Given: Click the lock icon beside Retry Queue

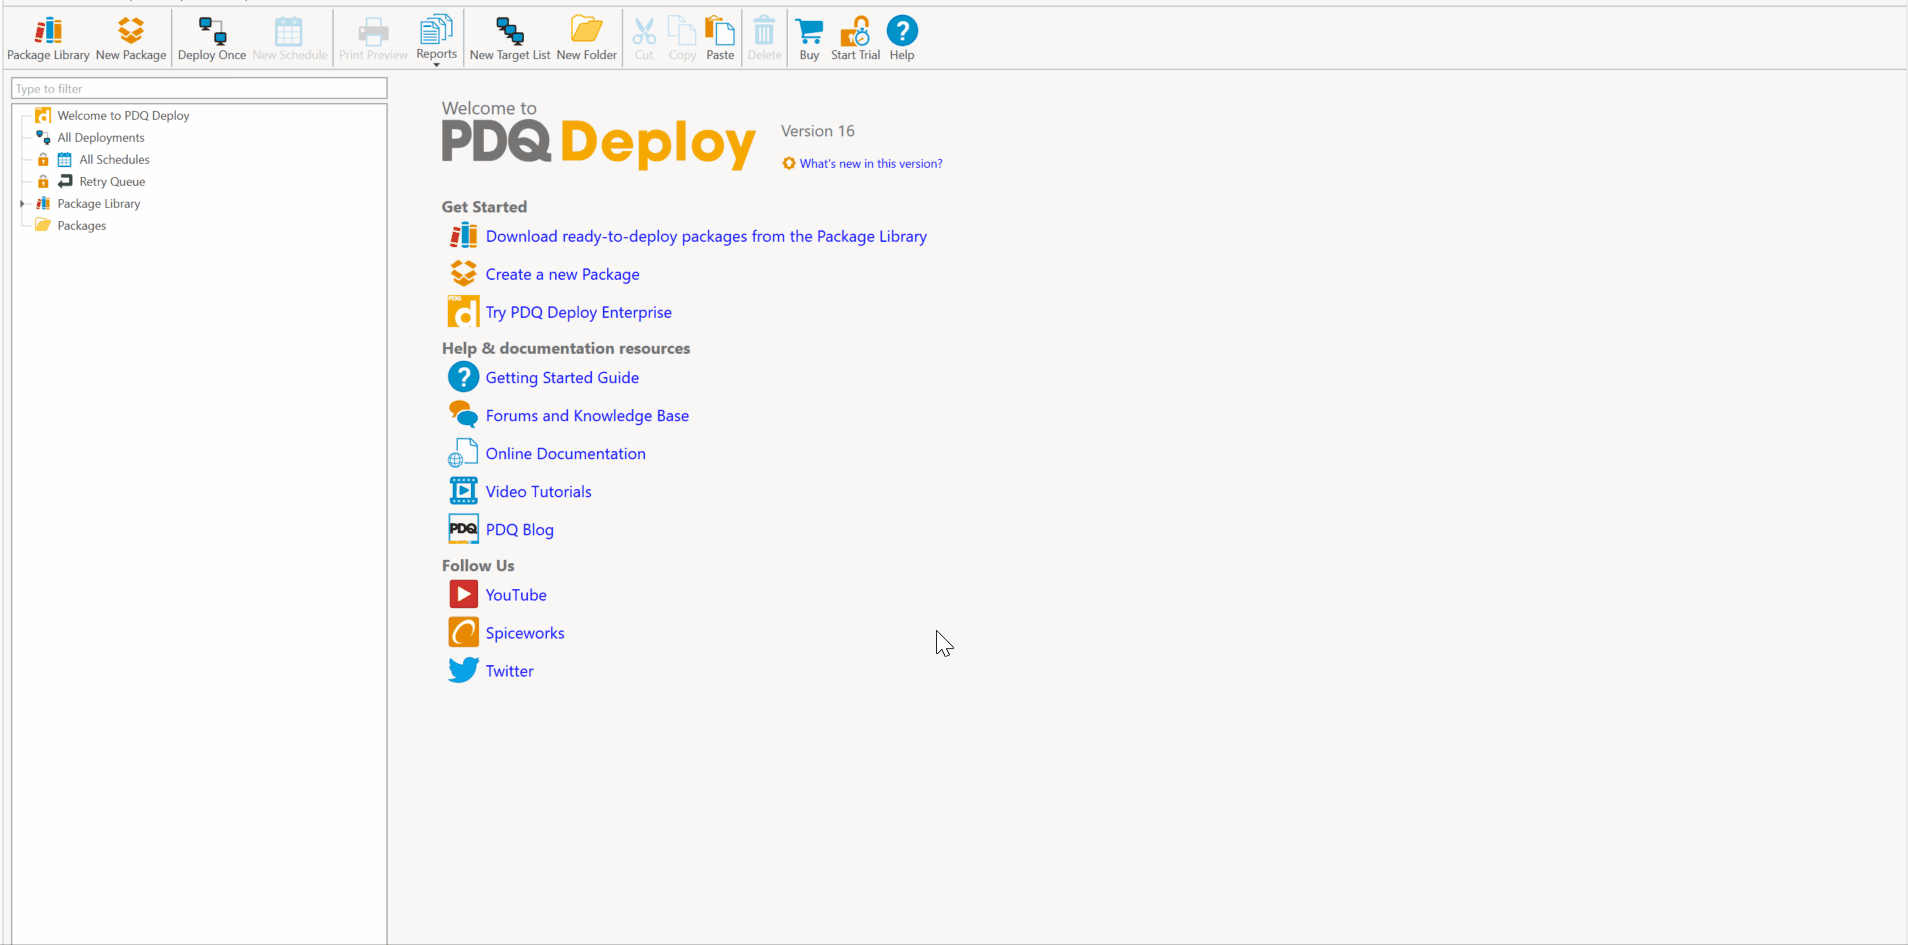Looking at the screenshot, I should click(43, 182).
